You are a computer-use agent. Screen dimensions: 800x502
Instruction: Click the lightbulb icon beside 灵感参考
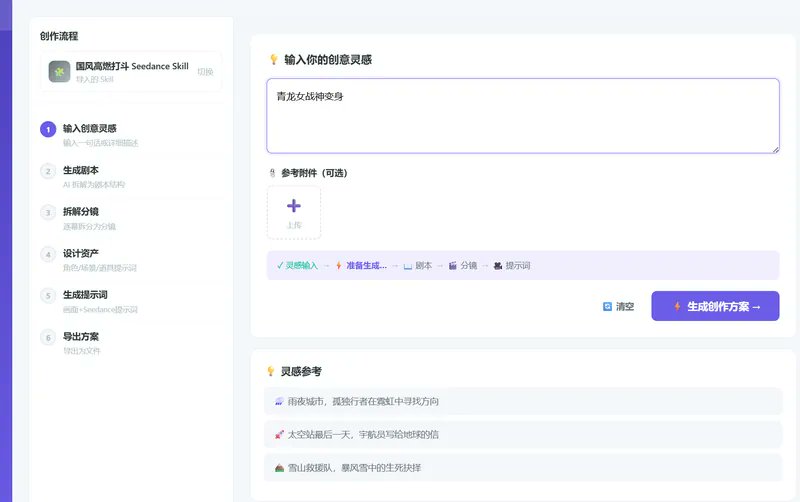pos(271,371)
